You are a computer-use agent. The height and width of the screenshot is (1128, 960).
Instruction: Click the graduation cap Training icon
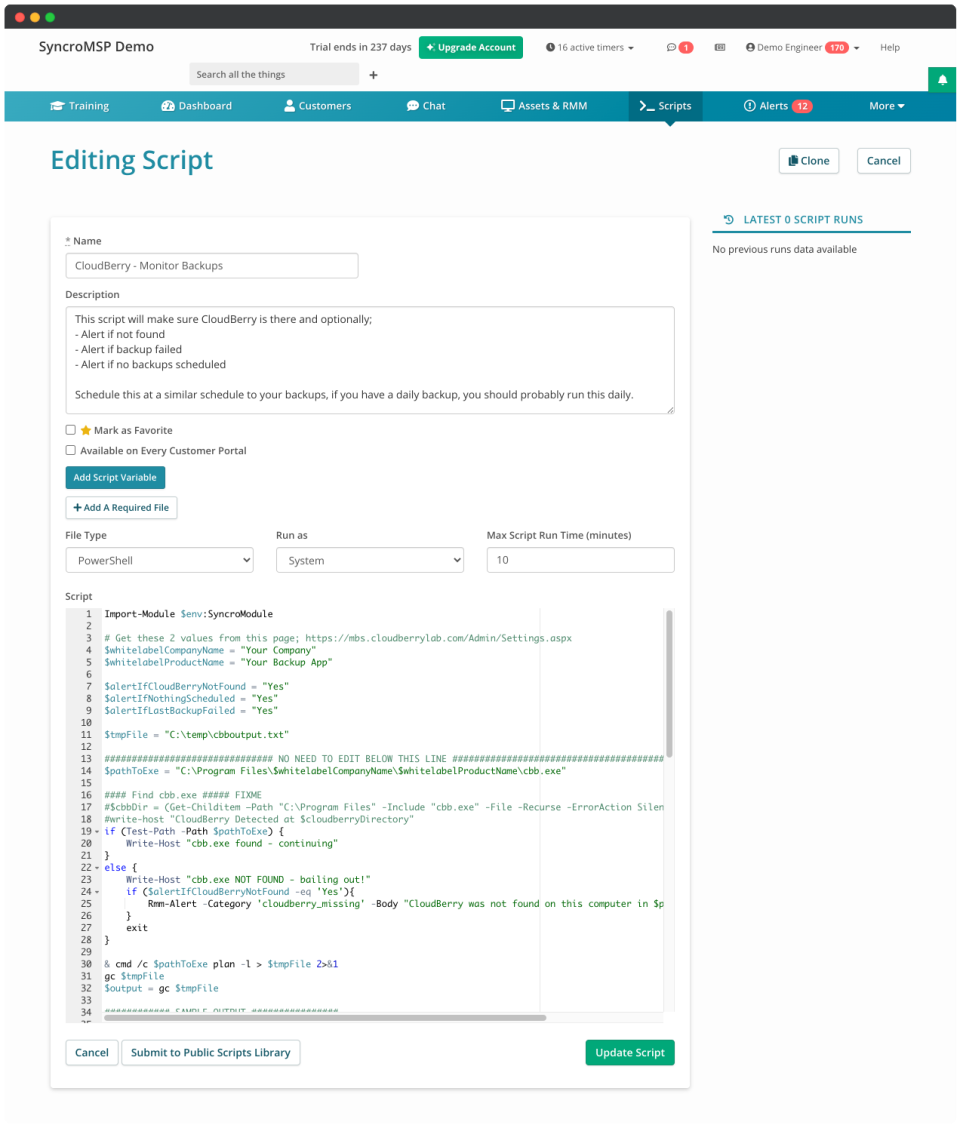pyautogui.click(x=58, y=106)
